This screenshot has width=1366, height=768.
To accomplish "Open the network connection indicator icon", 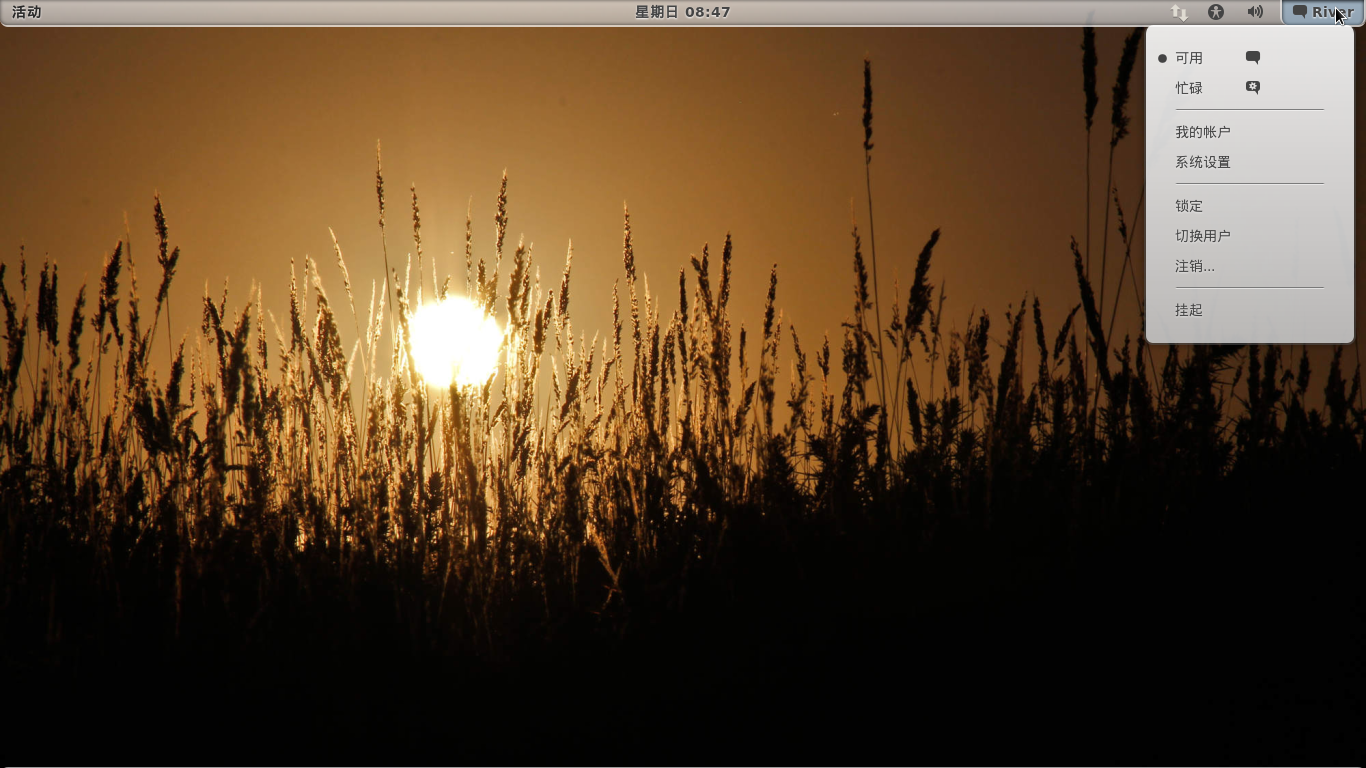I will click(1180, 12).
